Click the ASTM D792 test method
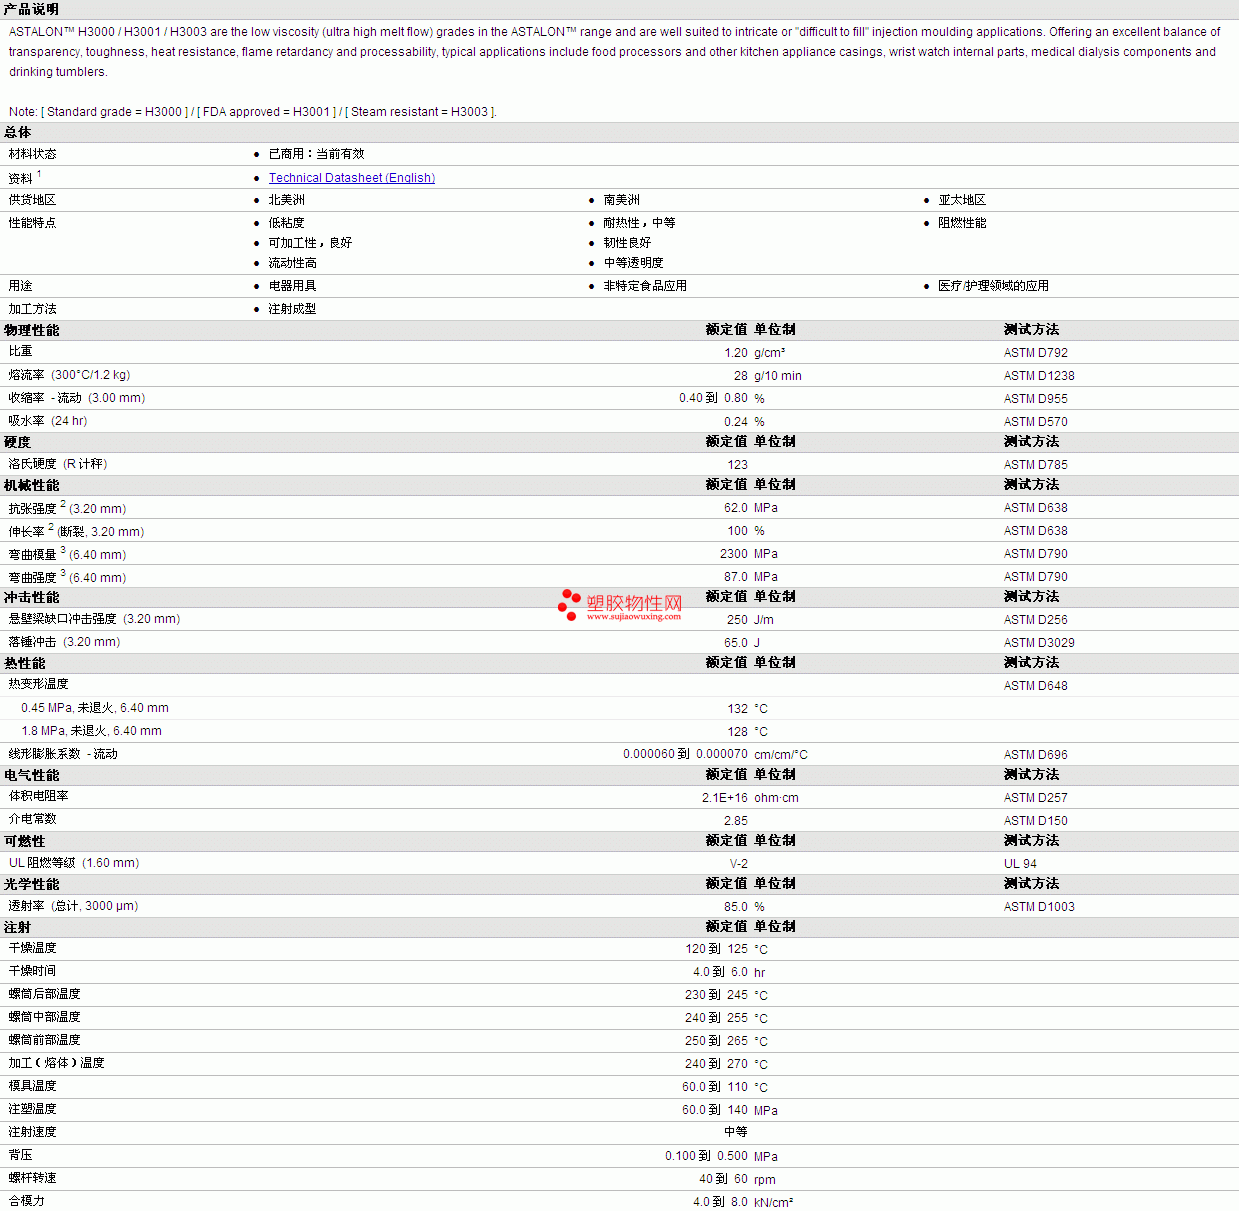The image size is (1239, 1211). click(1036, 353)
